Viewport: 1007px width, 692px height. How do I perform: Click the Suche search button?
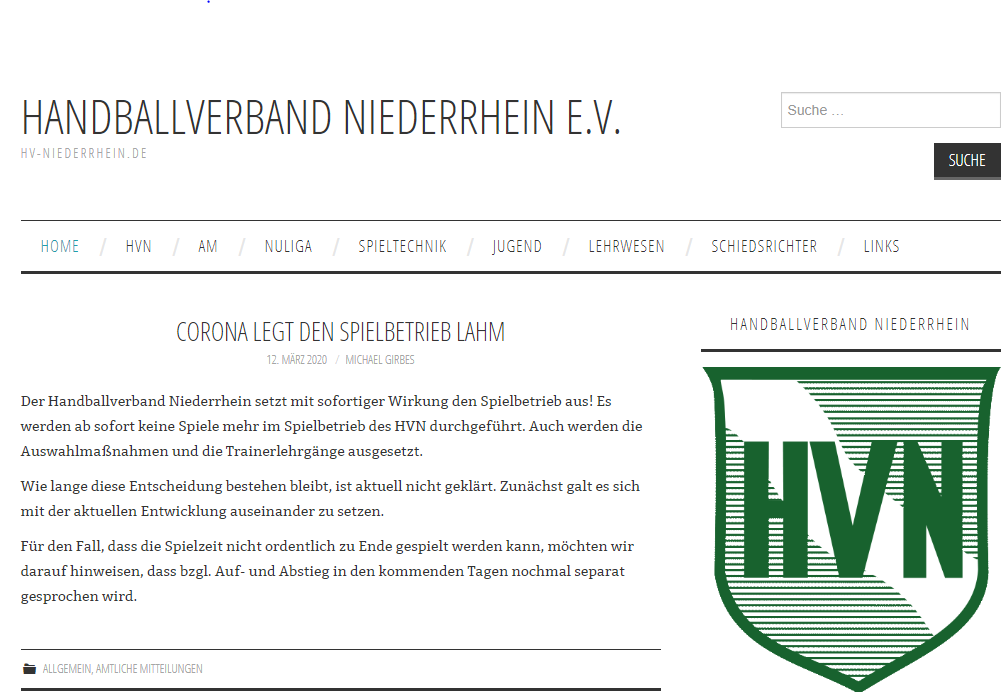967,161
